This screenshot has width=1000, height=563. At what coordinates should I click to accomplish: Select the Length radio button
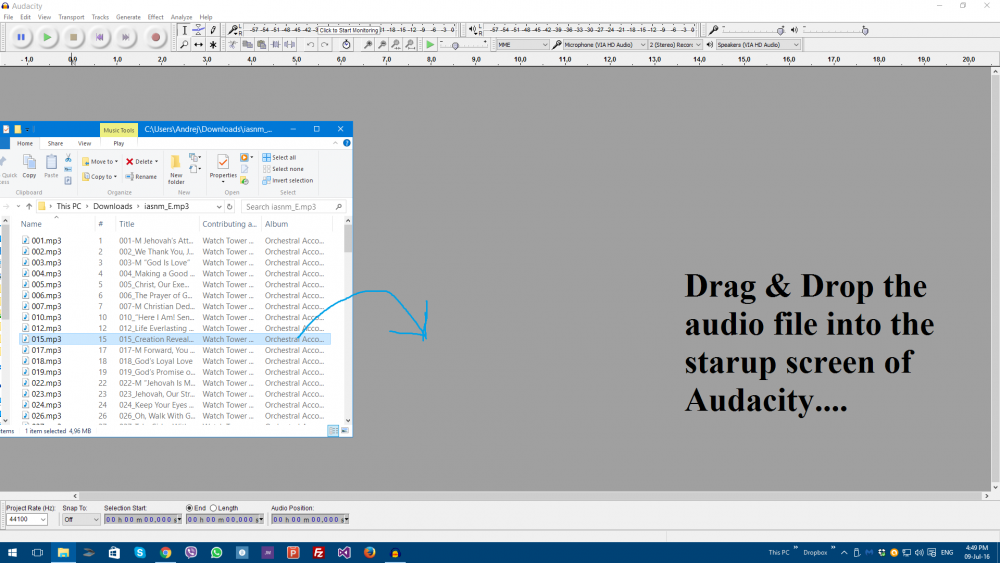pyautogui.click(x=214, y=508)
